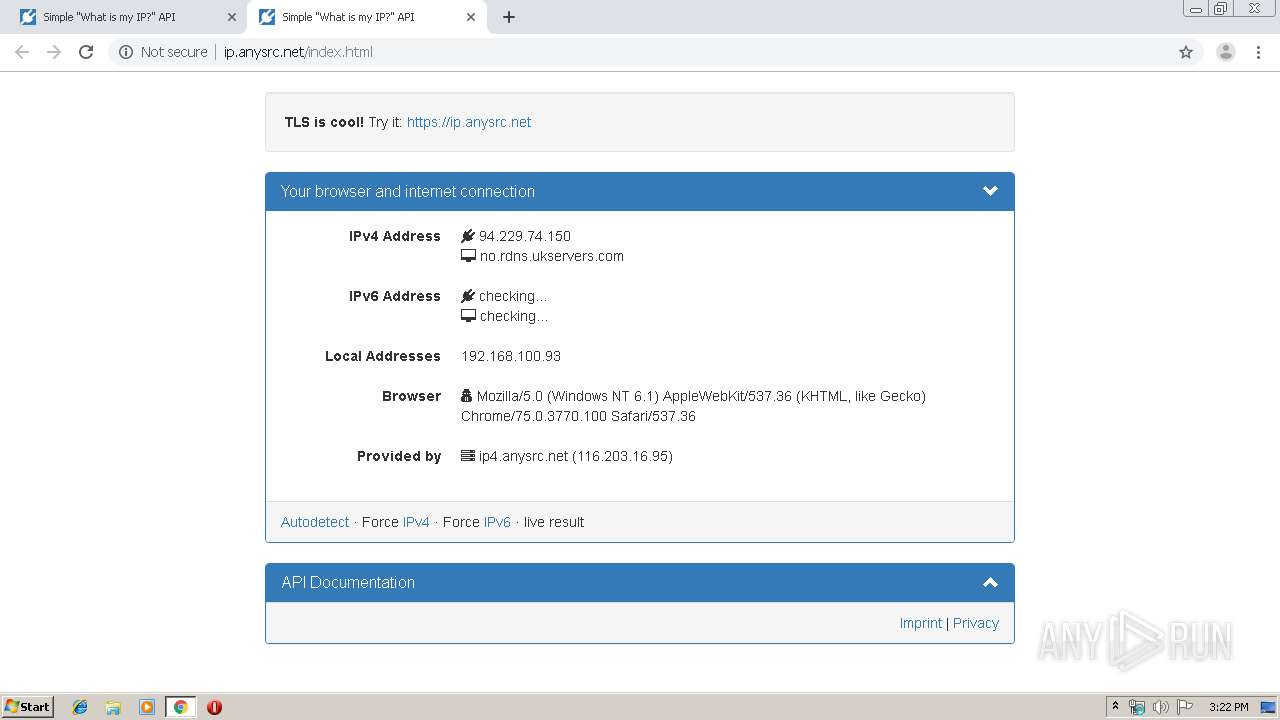Click the plug icon beside IPv4 address

click(x=467, y=236)
